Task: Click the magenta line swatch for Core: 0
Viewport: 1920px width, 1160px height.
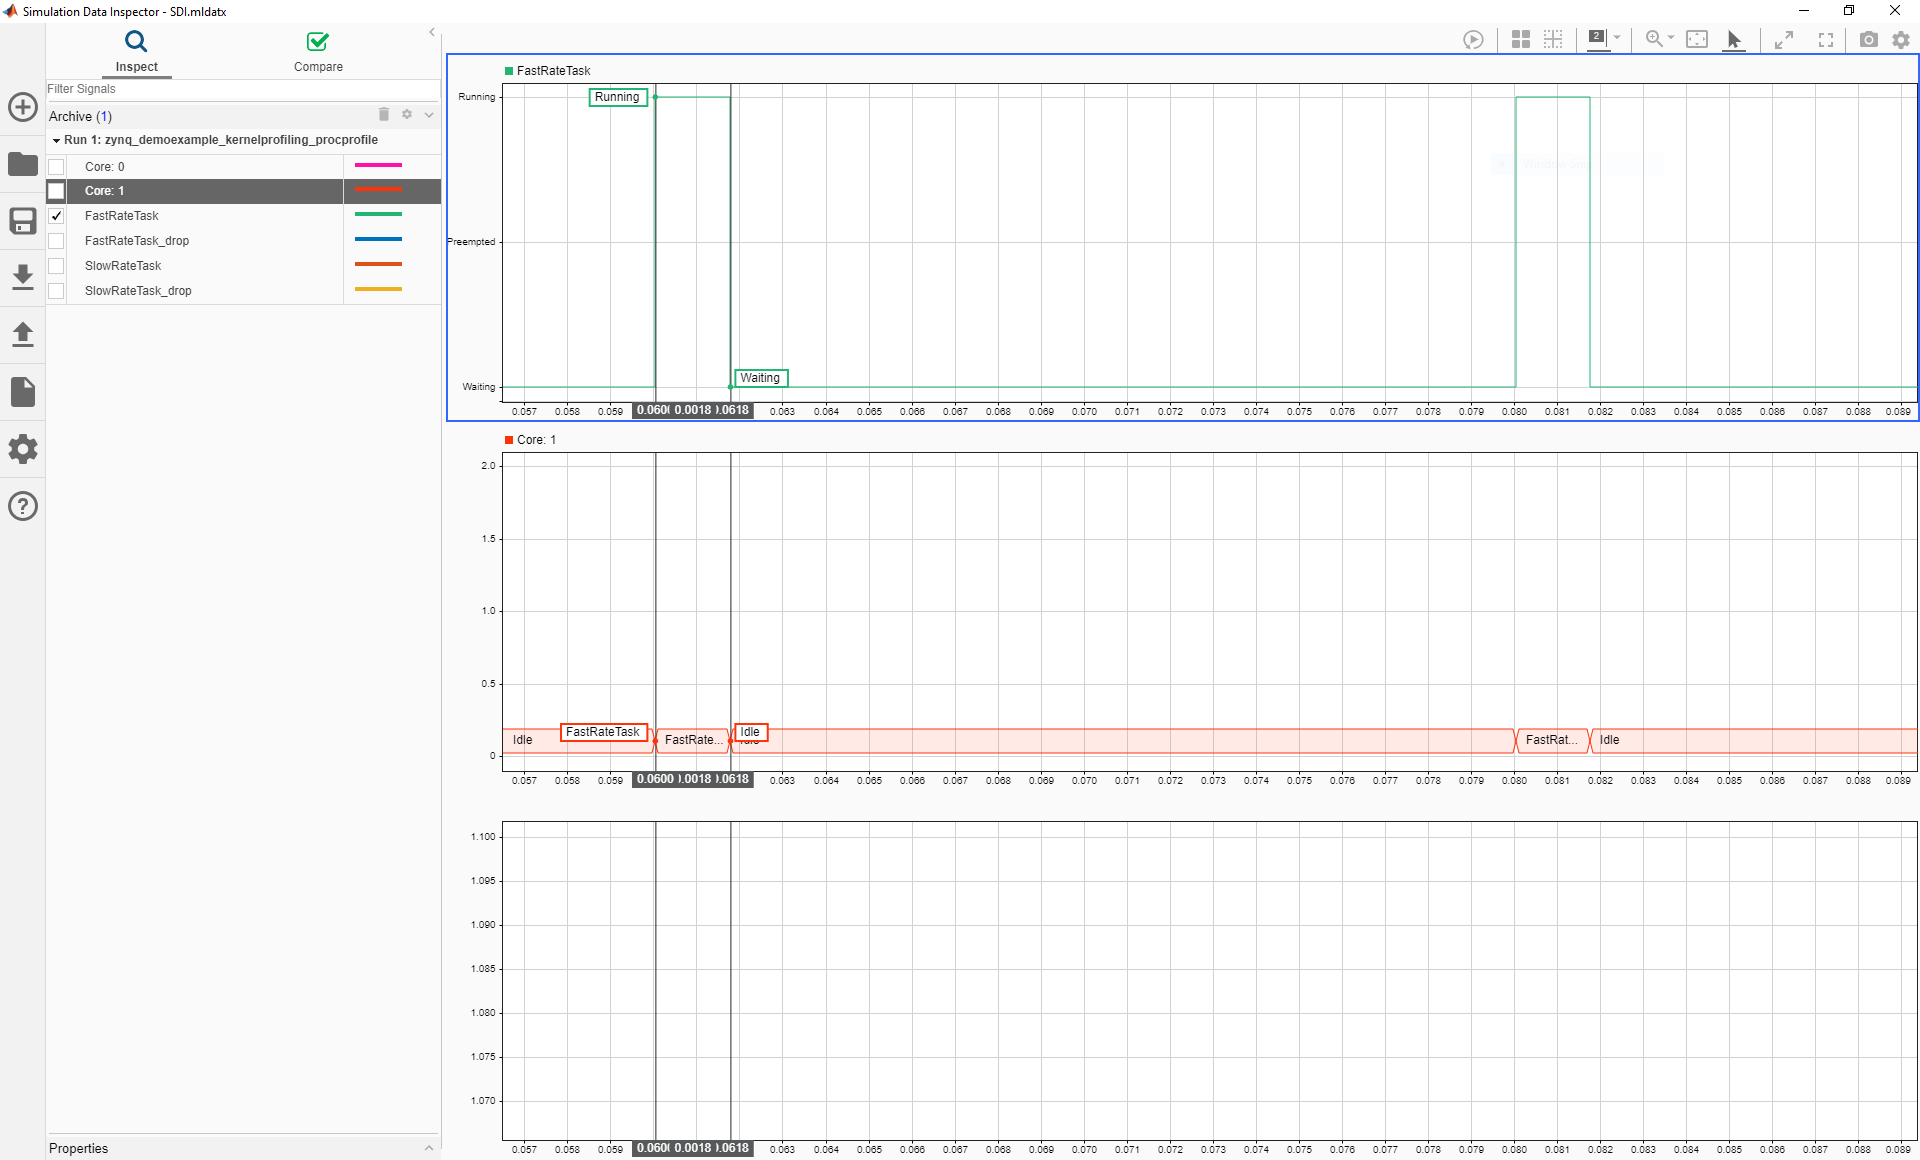Action: point(378,165)
